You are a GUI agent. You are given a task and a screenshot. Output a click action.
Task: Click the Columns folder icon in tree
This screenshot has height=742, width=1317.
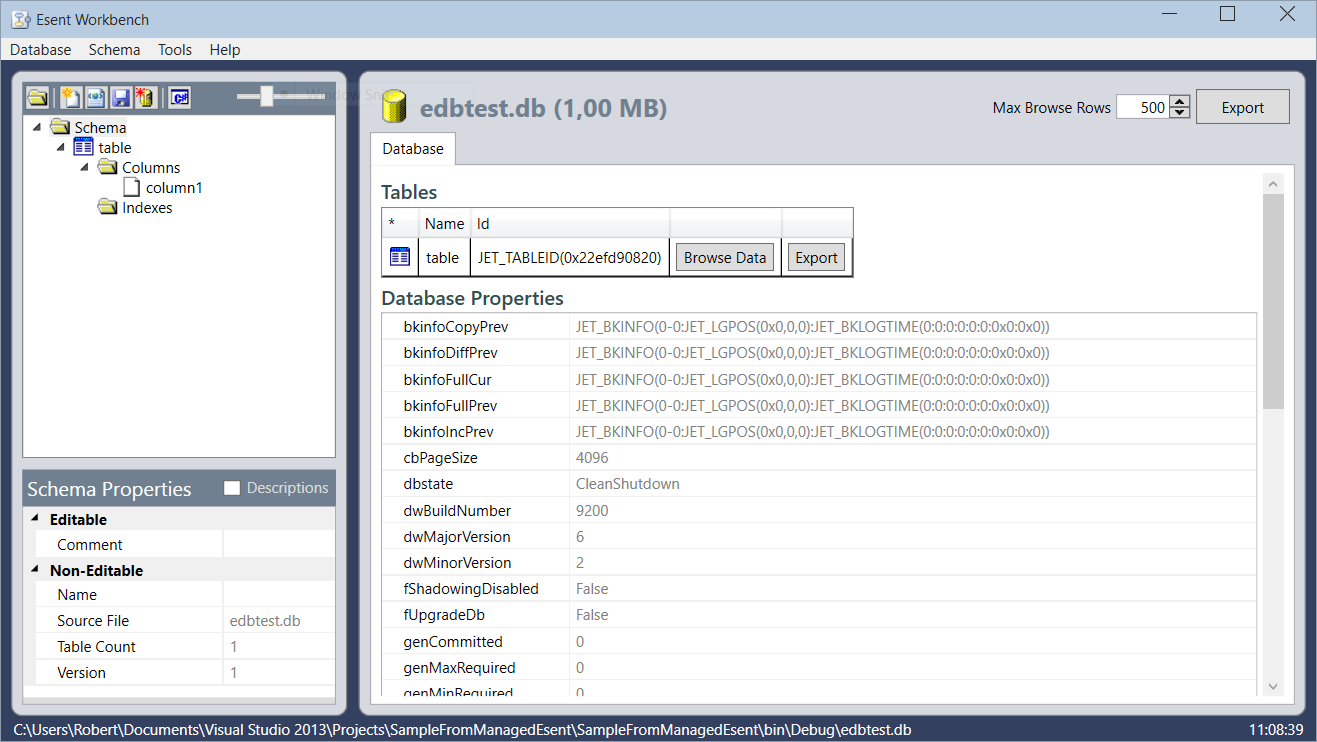click(108, 167)
